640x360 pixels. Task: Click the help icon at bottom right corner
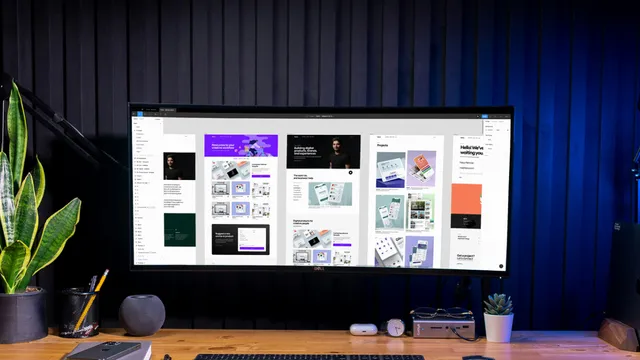tap(501, 266)
